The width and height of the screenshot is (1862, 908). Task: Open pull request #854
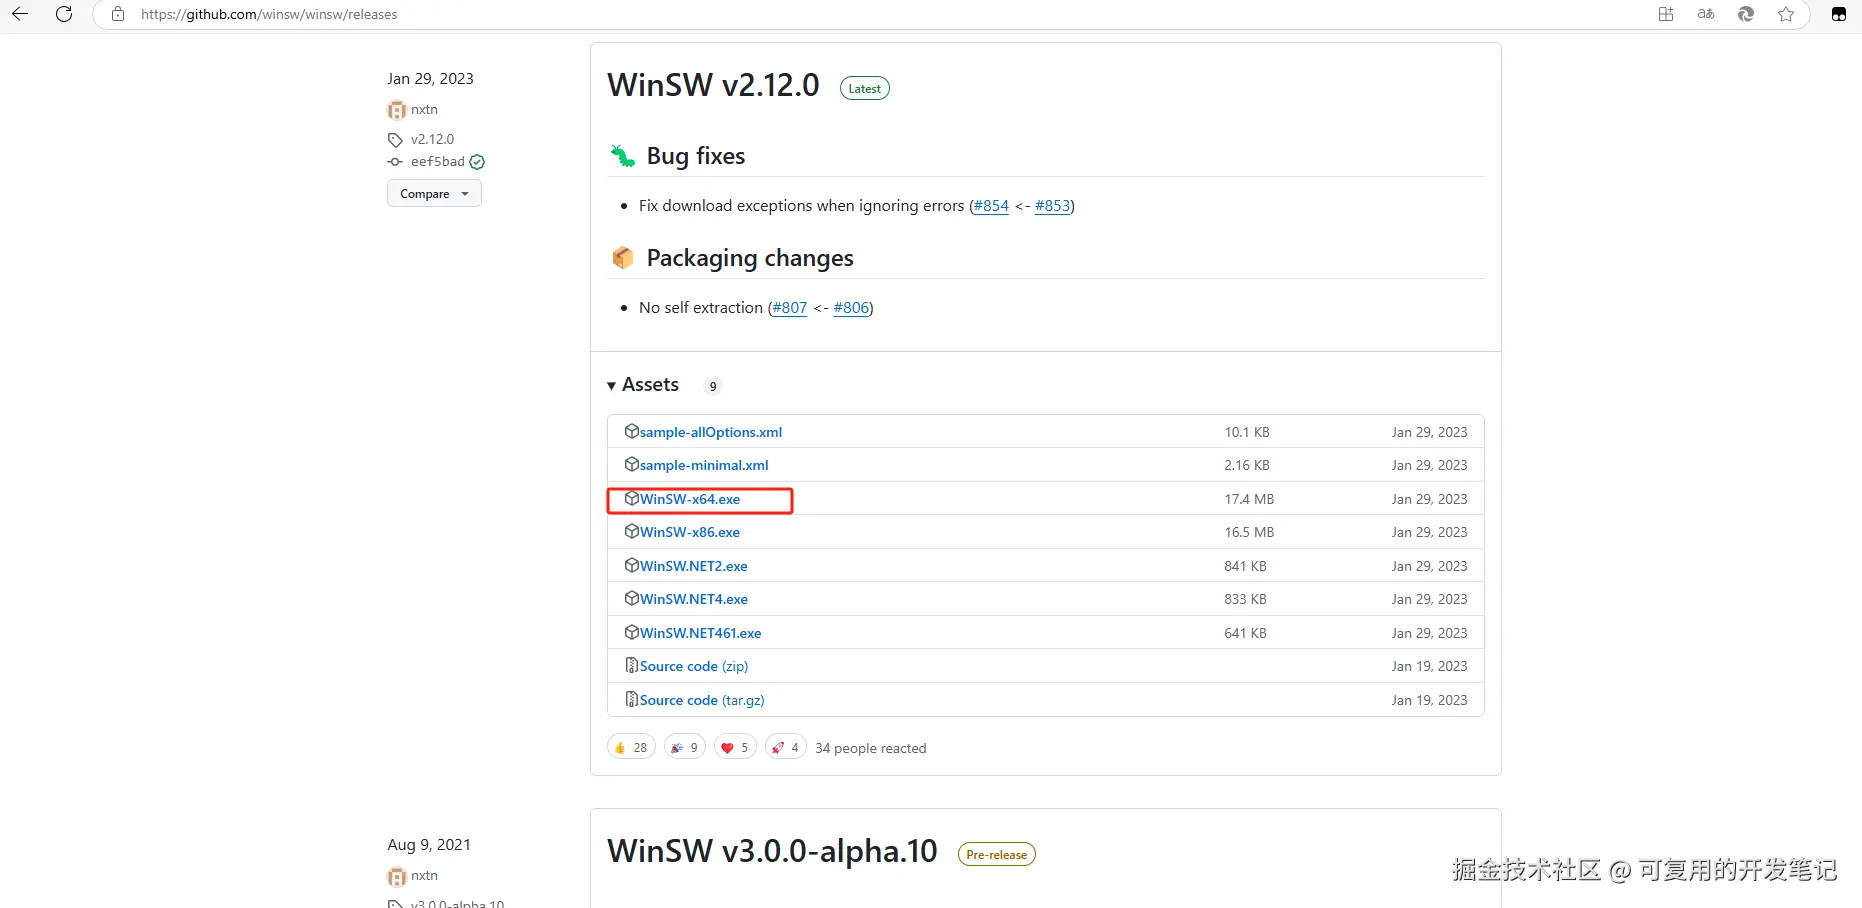(x=991, y=206)
